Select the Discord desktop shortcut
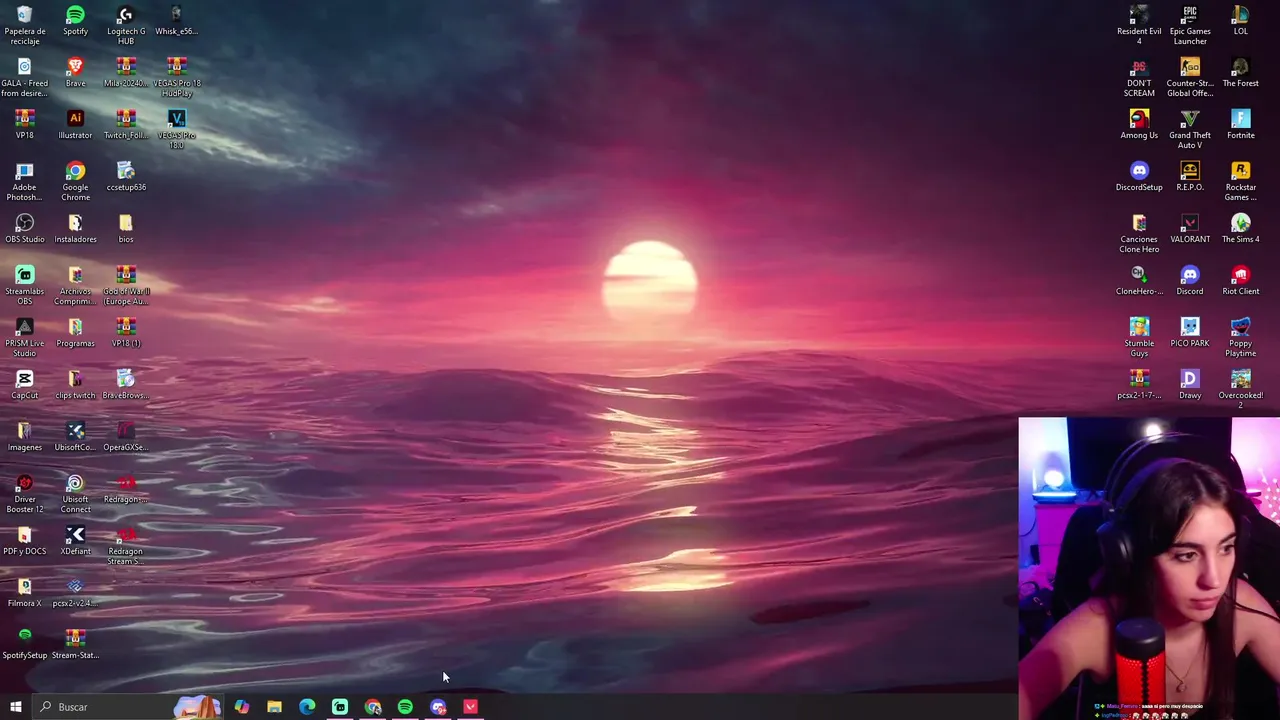 (1190, 280)
